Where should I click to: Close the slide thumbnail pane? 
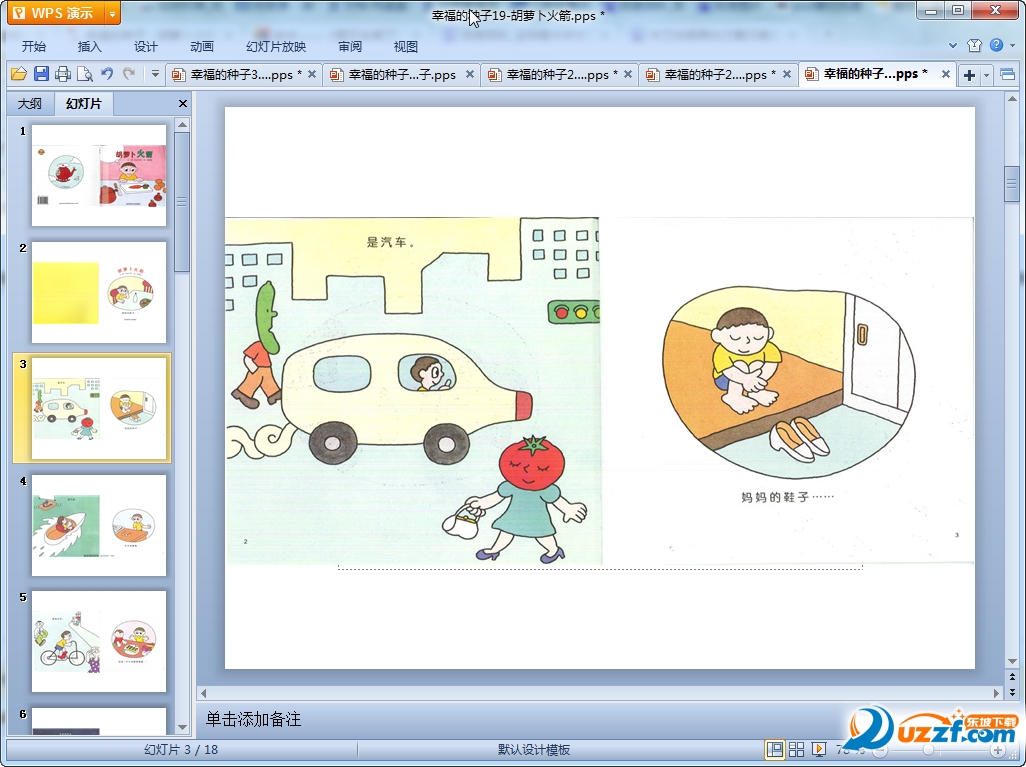click(183, 103)
